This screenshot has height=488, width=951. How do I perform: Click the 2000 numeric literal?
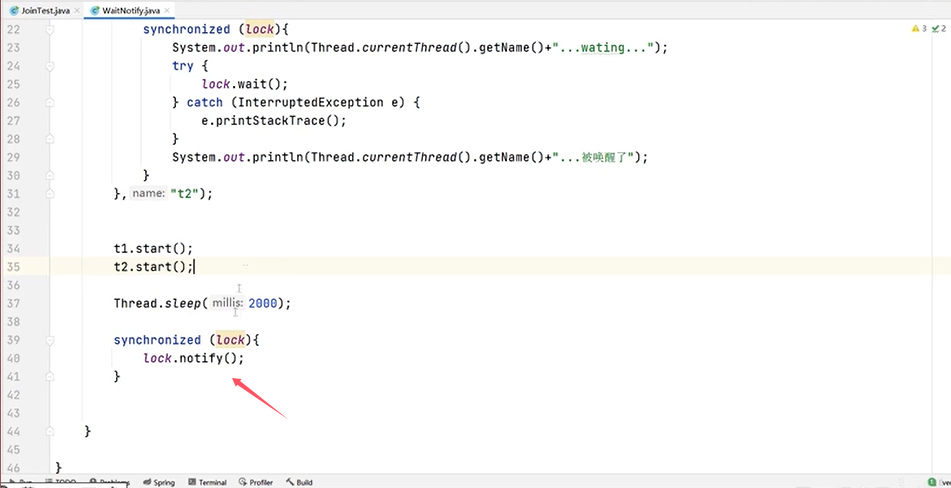[x=263, y=303]
